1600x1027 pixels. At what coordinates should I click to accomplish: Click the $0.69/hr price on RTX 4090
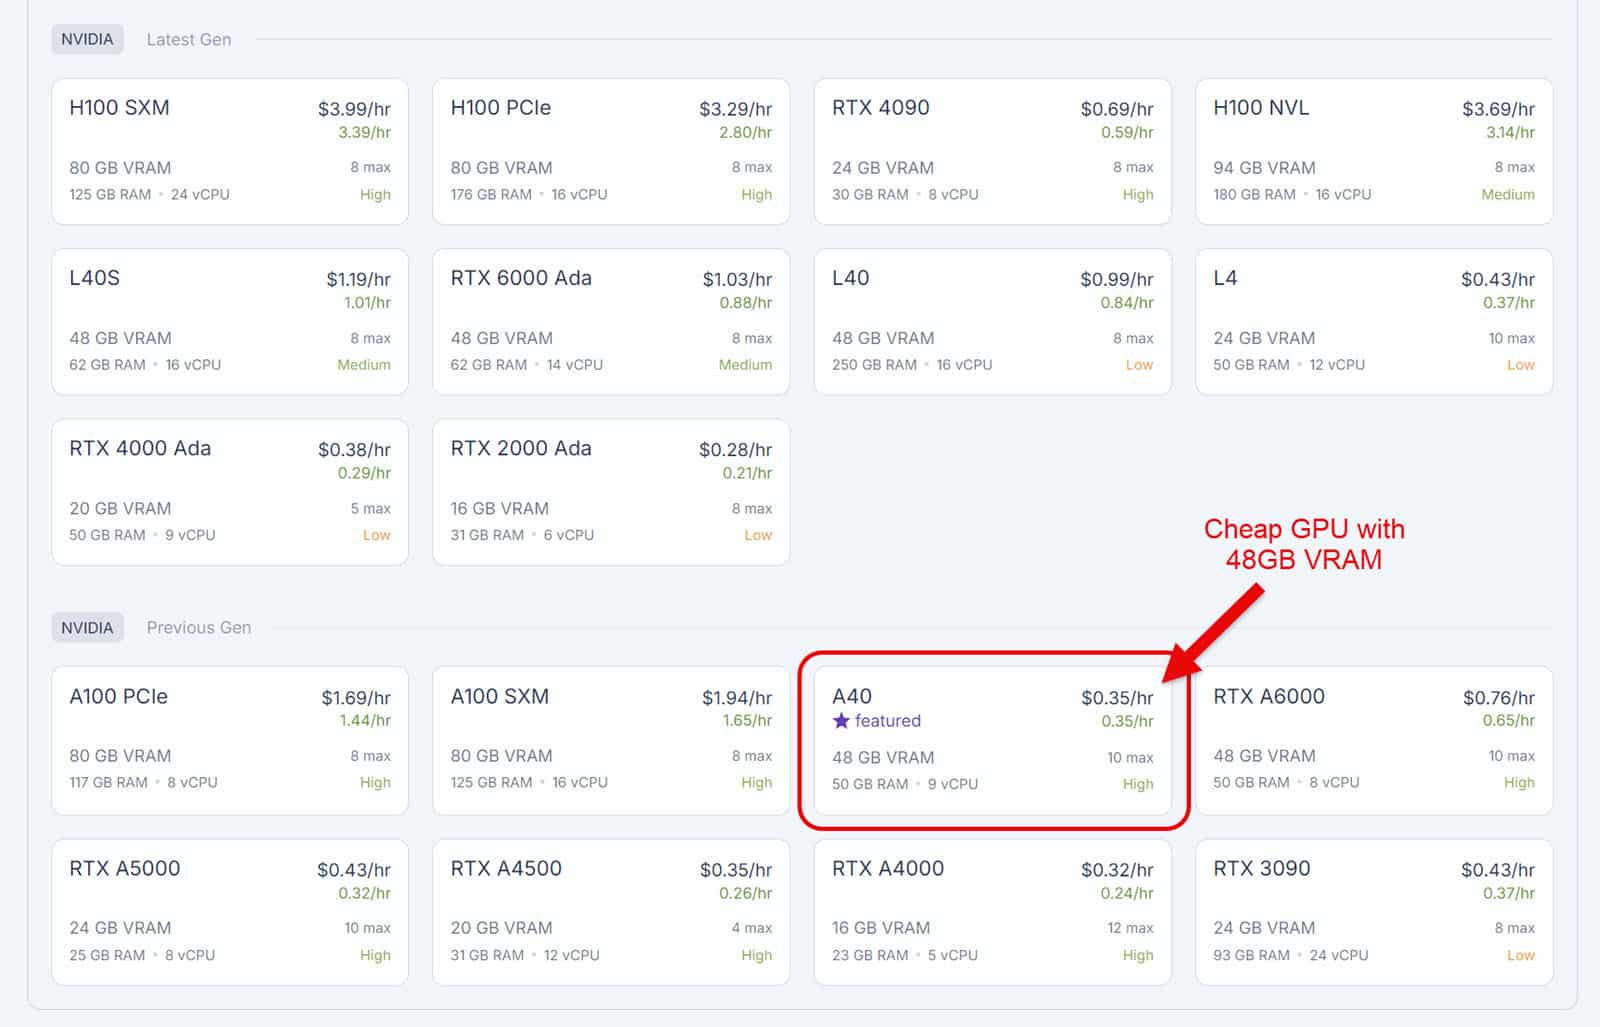1117,109
